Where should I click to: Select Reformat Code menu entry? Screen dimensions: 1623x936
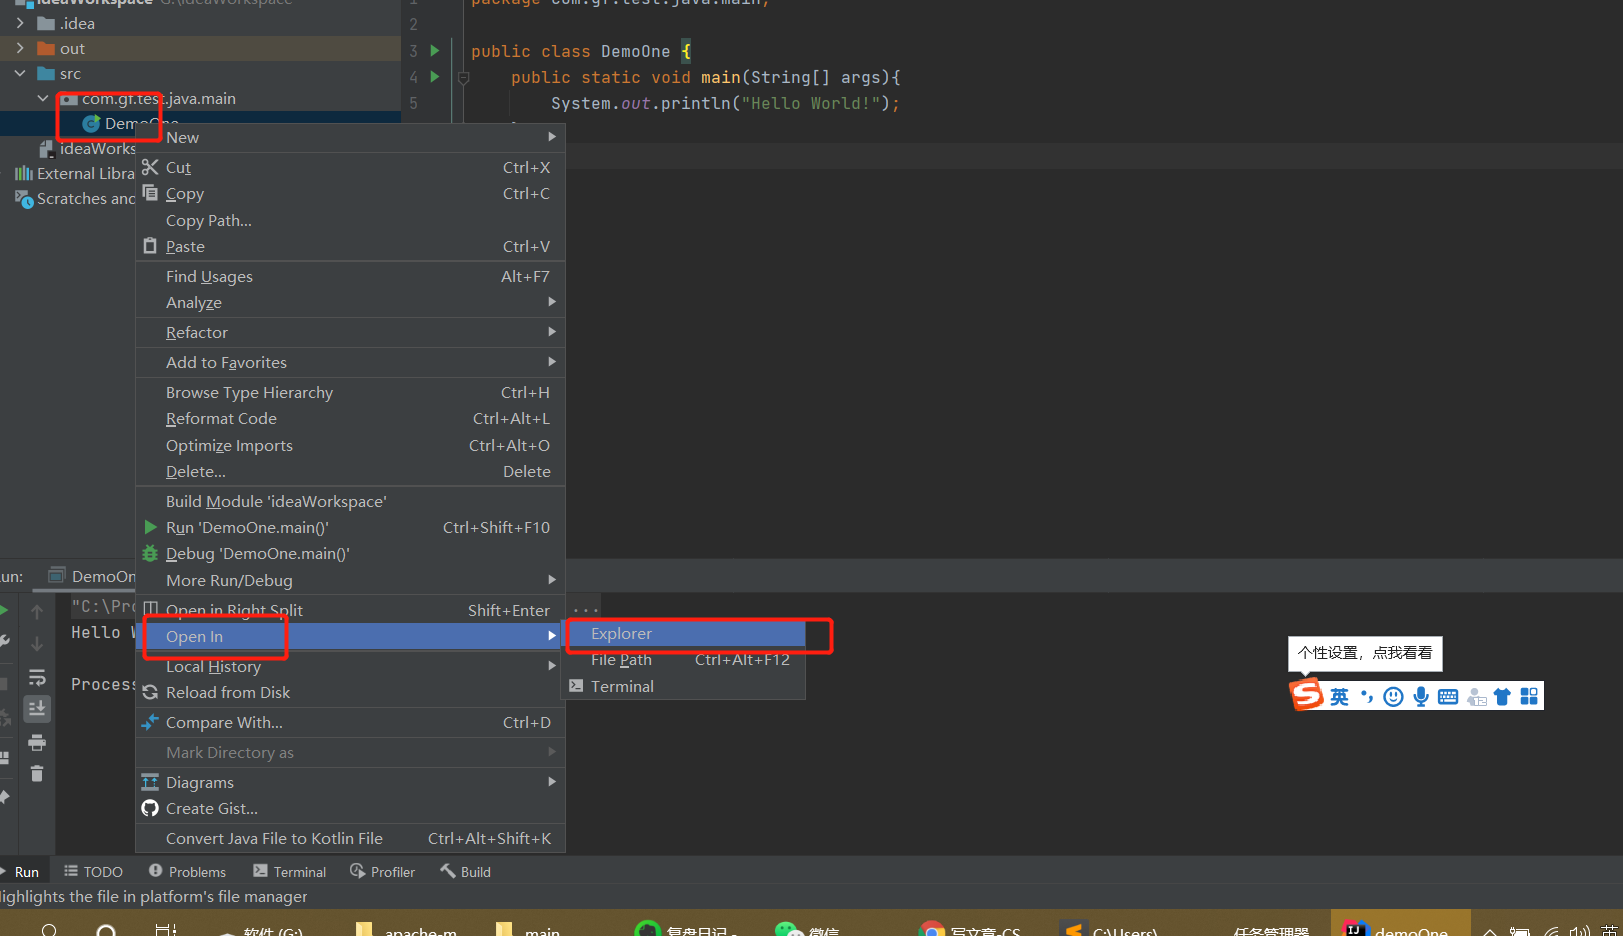(350, 418)
